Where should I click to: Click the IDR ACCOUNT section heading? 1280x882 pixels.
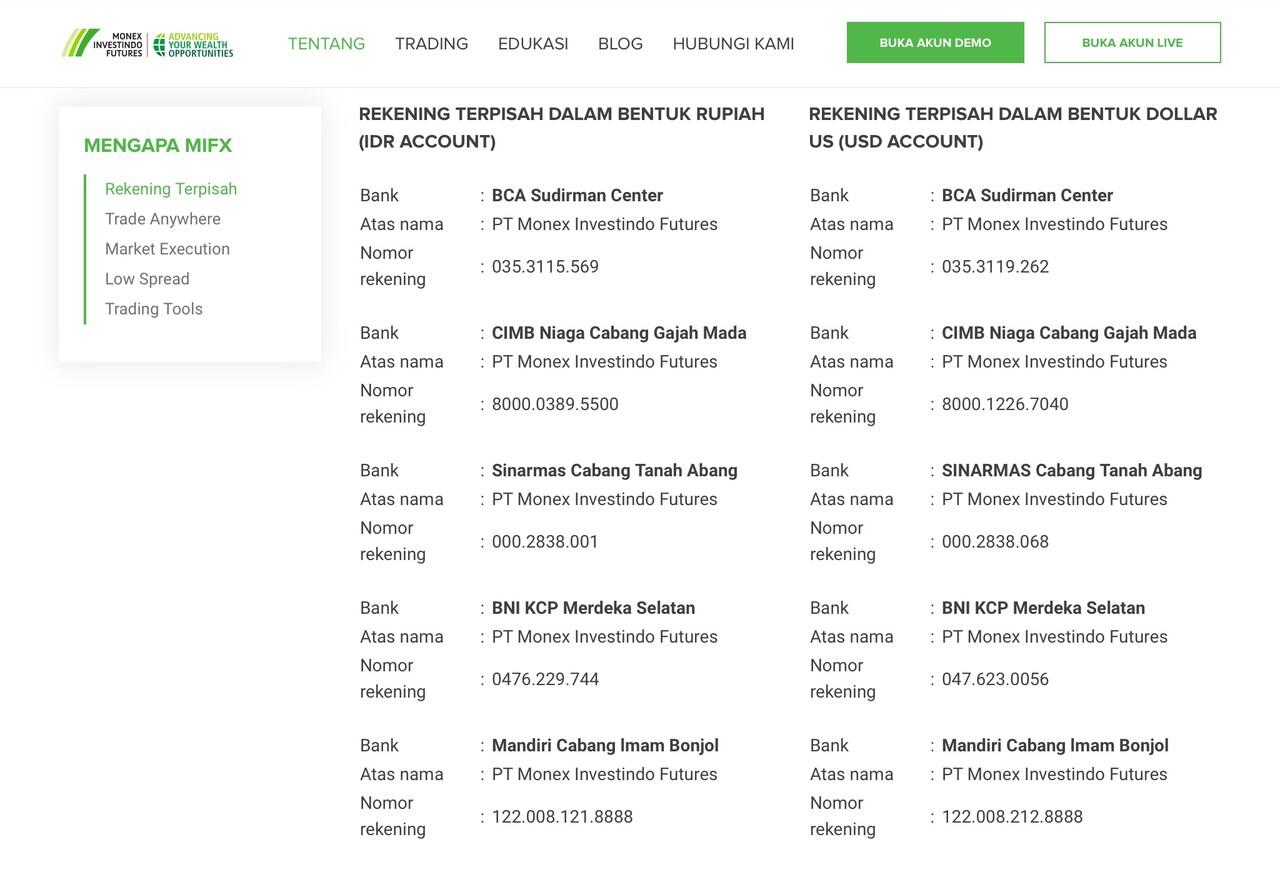tap(562, 128)
